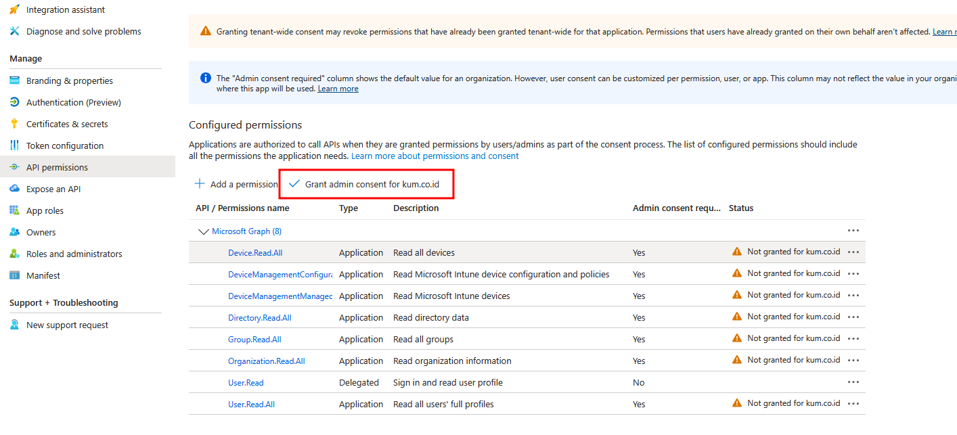957x435 pixels.
Task: Click the Diagnose and solve problems wrench icon
Action: (x=15, y=31)
